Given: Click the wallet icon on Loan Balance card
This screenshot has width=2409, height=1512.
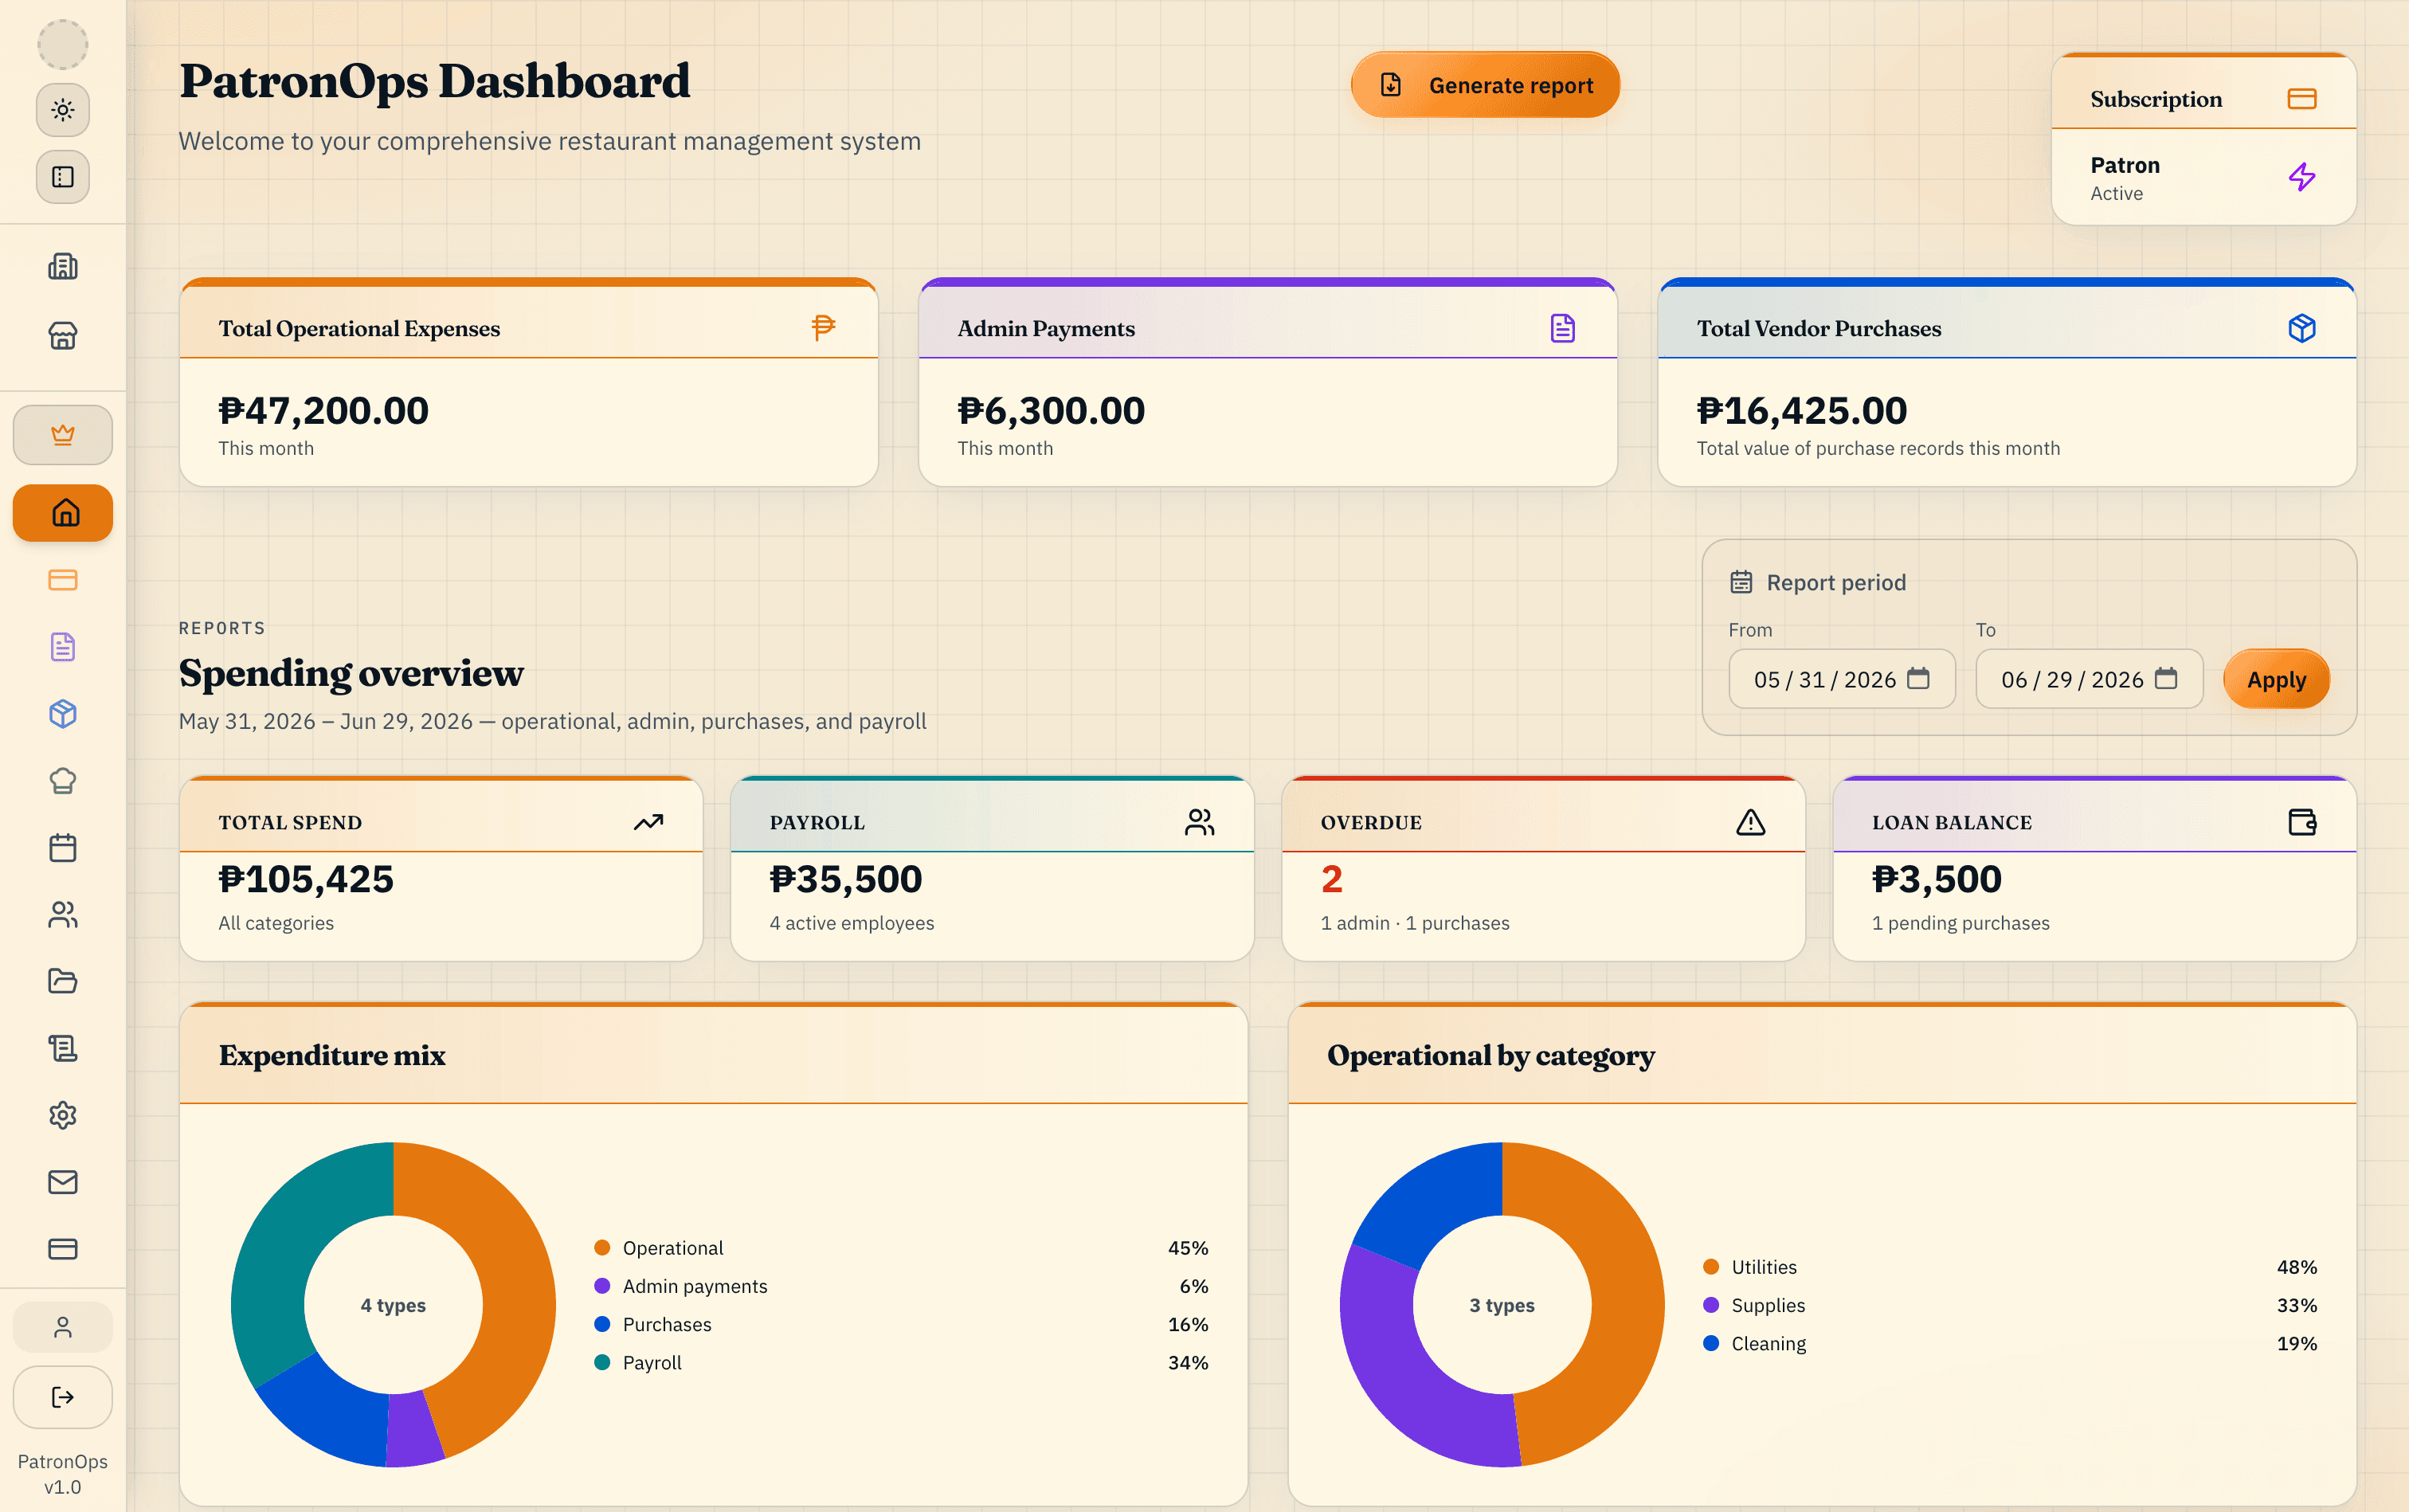Looking at the screenshot, I should pyautogui.click(x=2302, y=822).
